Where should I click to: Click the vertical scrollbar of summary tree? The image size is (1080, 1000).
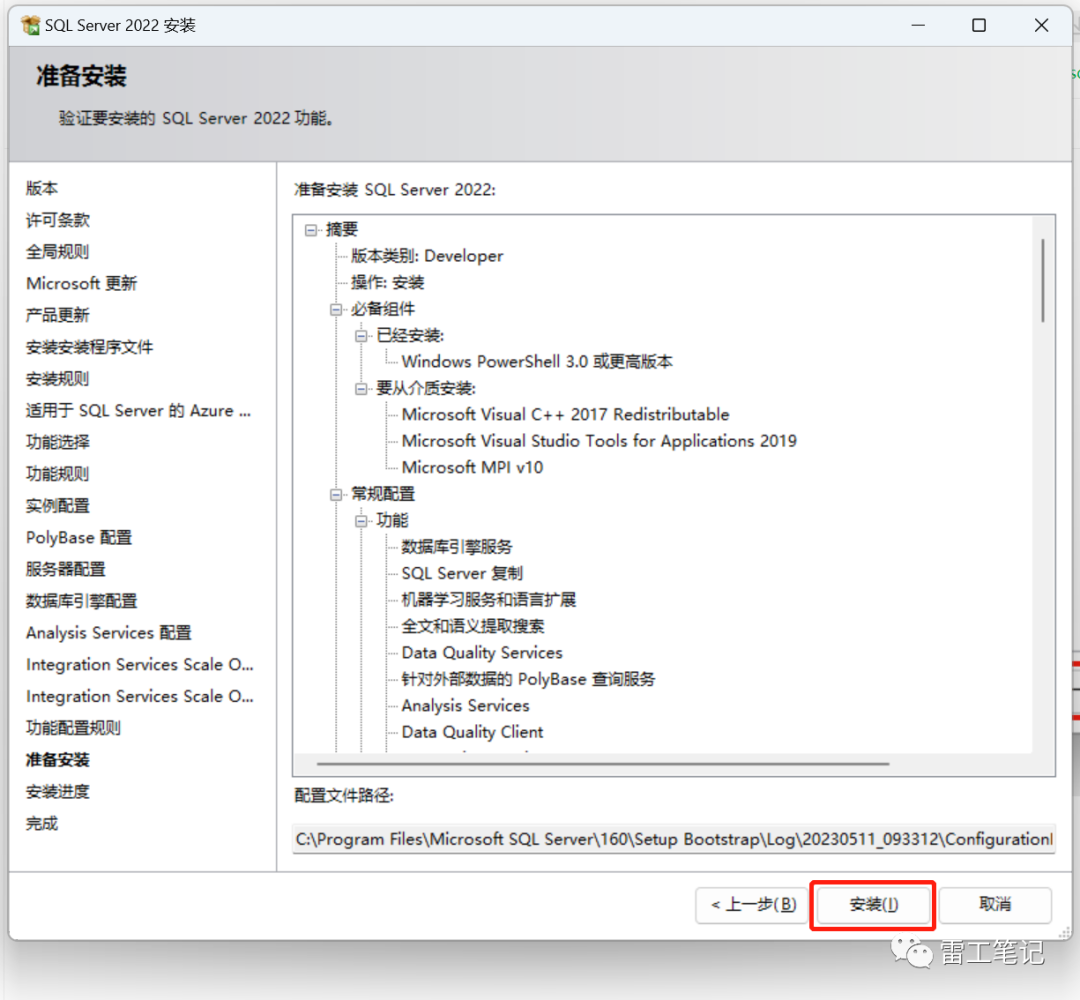click(x=1043, y=280)
